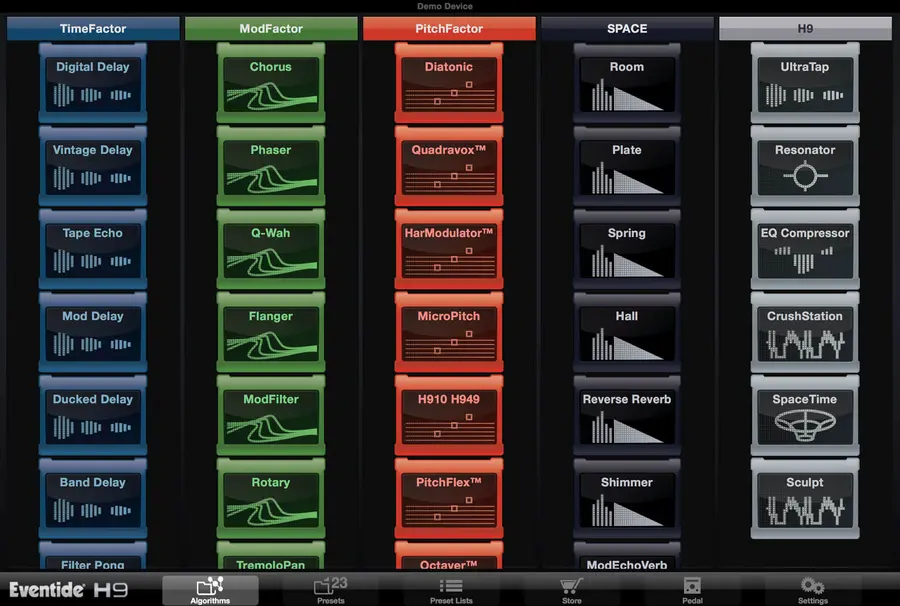The width and height of the screenshot is (900, 606).
Task: Select the PitchFlex algorithm tile
Action: (x=449, y=499)
